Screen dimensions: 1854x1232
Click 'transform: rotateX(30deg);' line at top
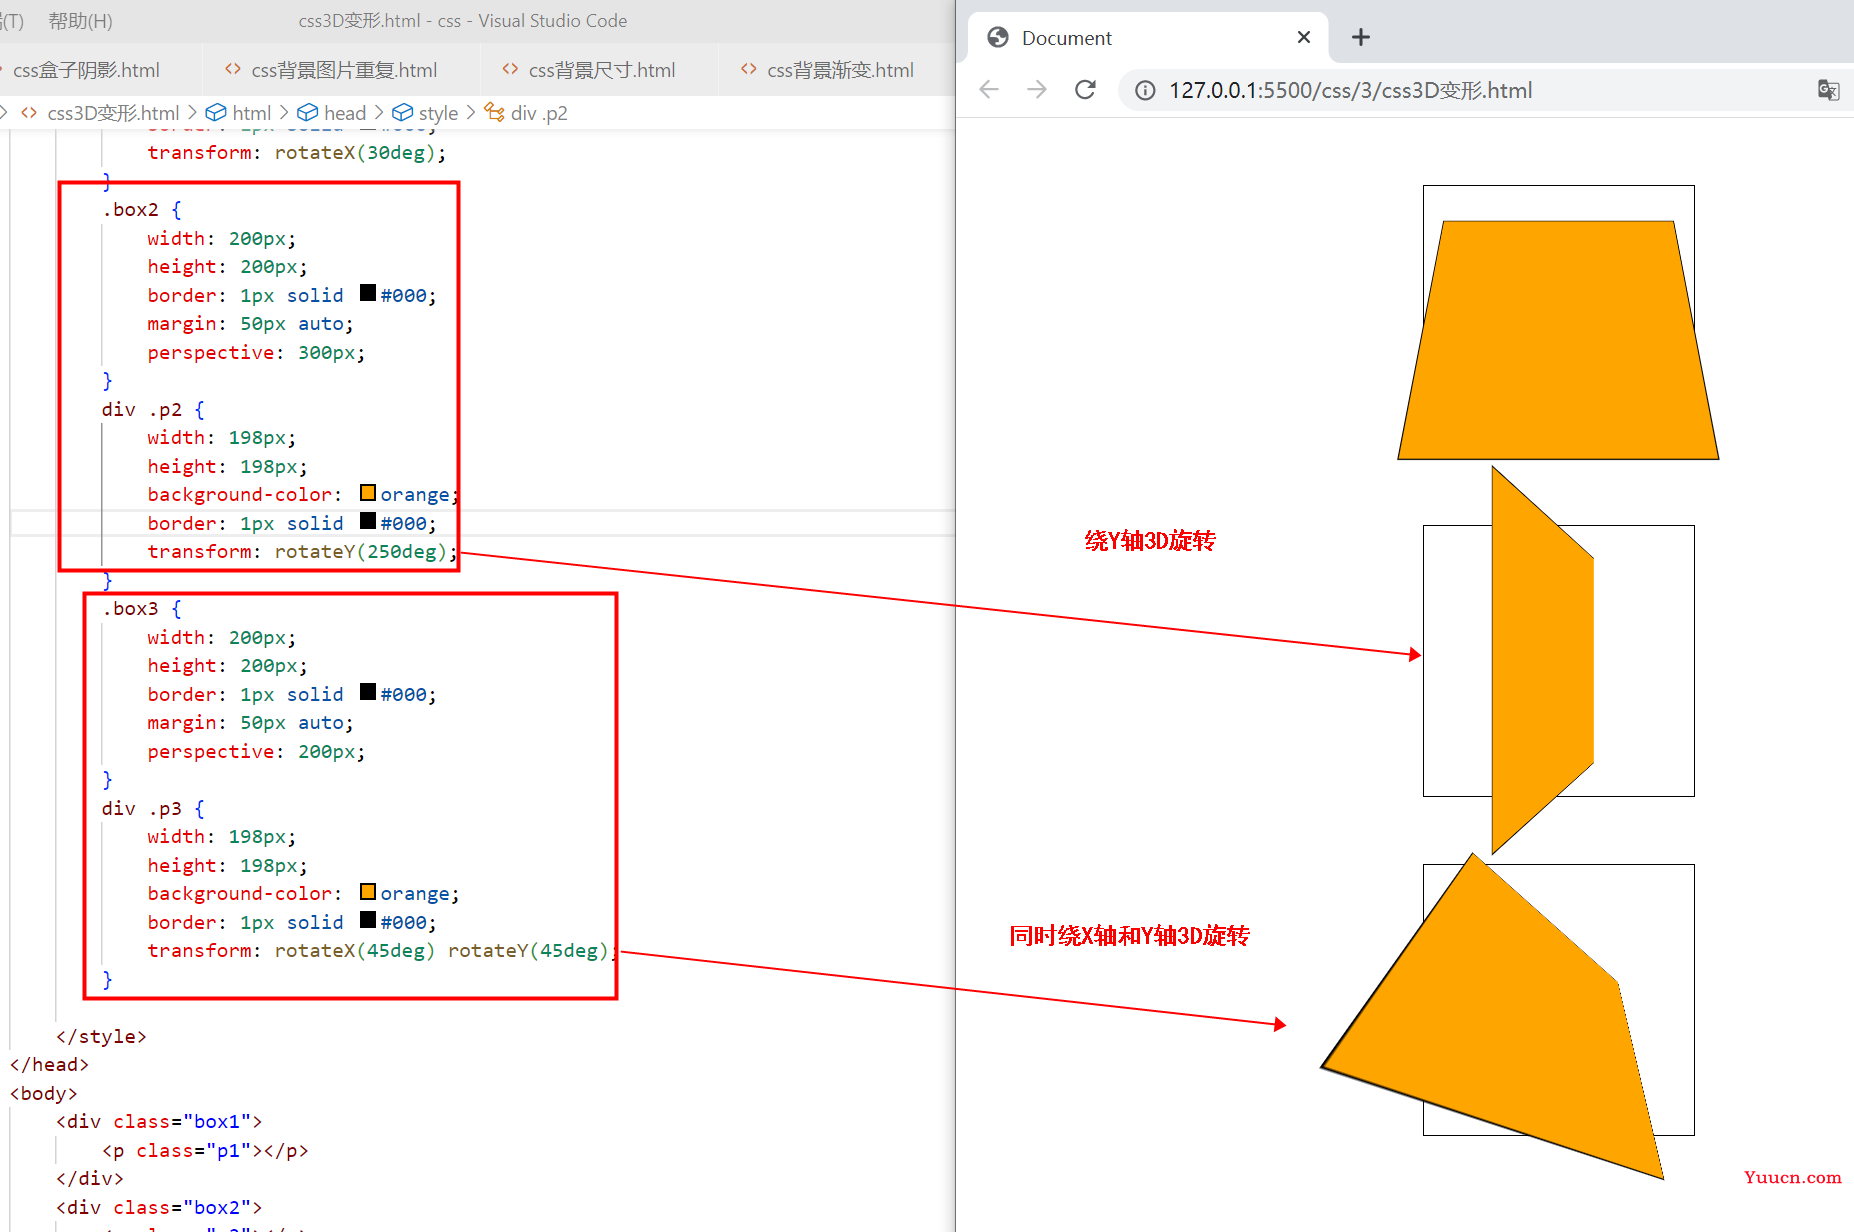click(297, 153)
